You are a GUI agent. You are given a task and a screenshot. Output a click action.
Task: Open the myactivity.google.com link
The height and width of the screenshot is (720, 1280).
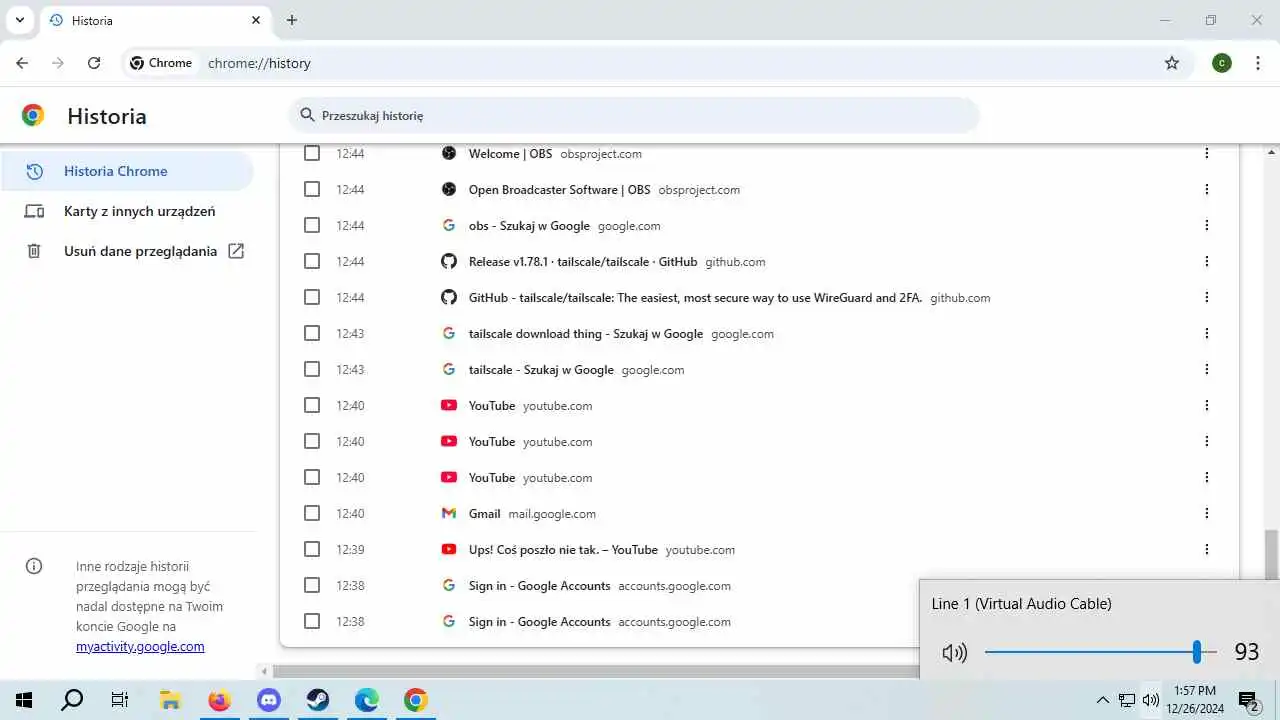(x=140, y=646)
